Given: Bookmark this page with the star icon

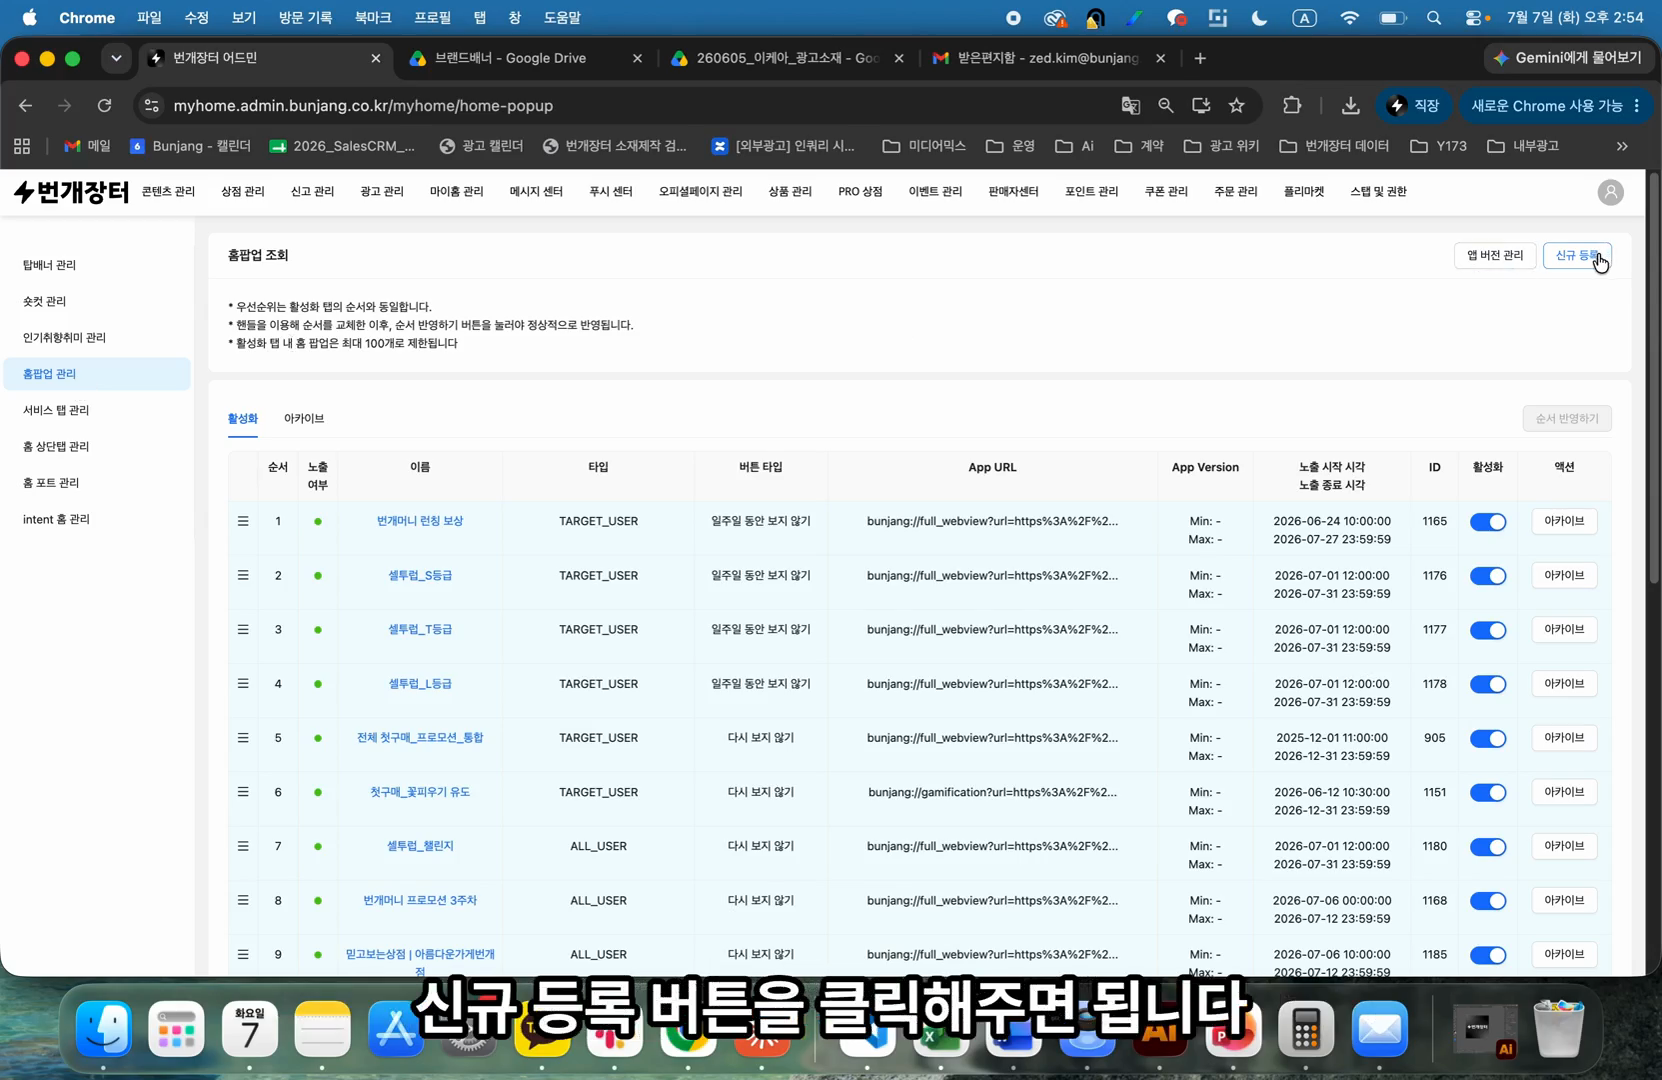Looking at the screenshot, I should [1237, 106].
